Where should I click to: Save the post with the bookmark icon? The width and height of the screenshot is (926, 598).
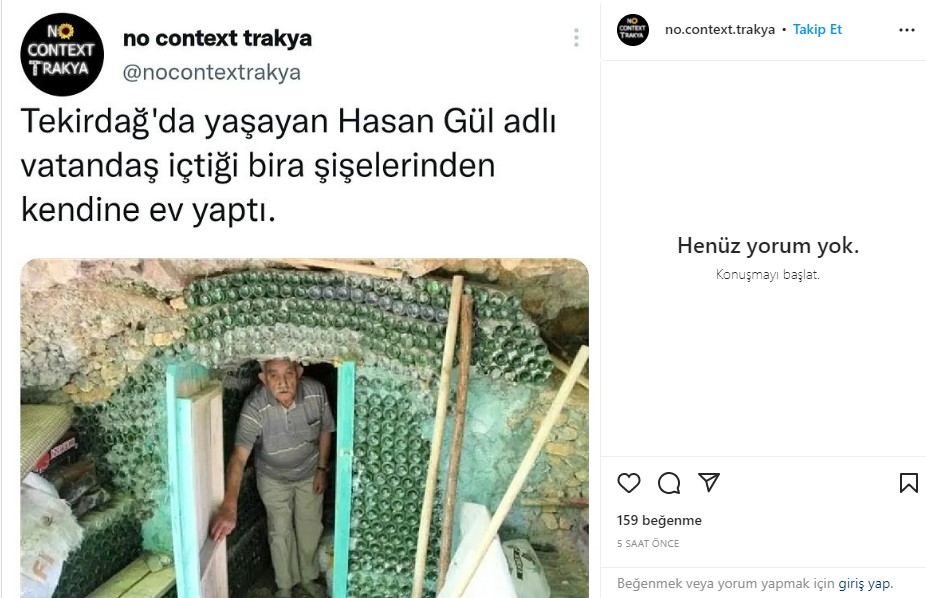point(909,483)
